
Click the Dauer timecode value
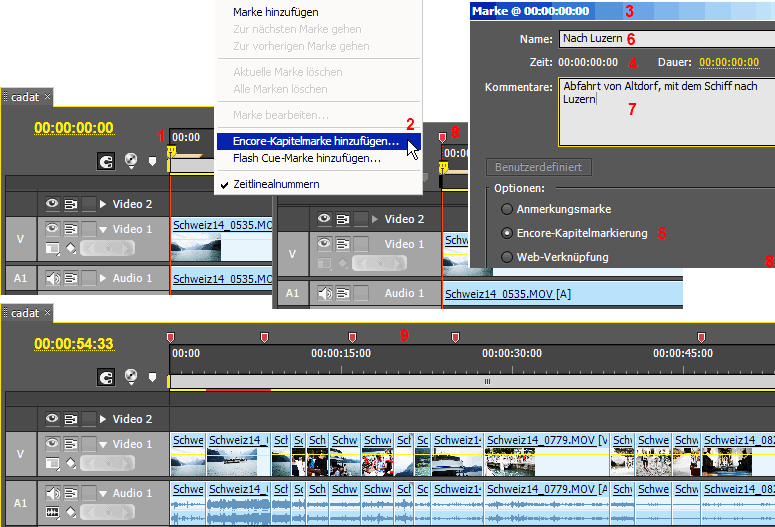729,62
